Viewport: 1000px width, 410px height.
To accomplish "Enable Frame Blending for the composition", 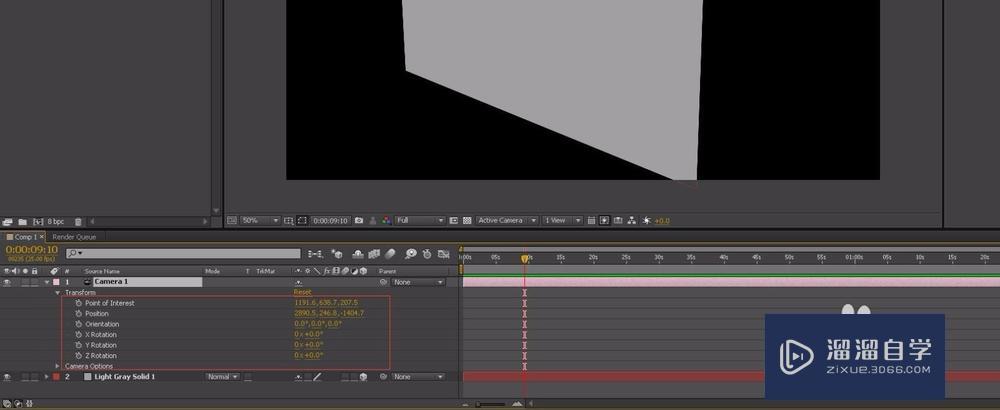I will point(374,254).
